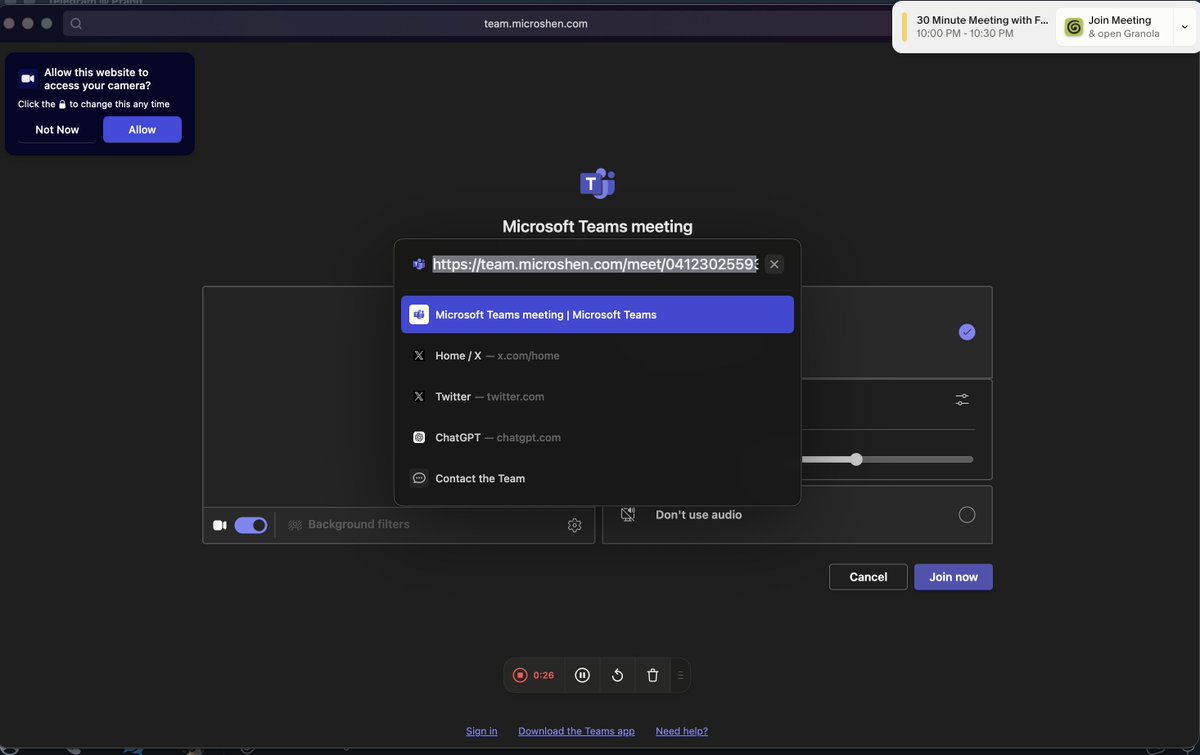The height and width of the screenshot is (755, 1200).
Task: Select the Don't use audio radio button
Action: point(967,515)
